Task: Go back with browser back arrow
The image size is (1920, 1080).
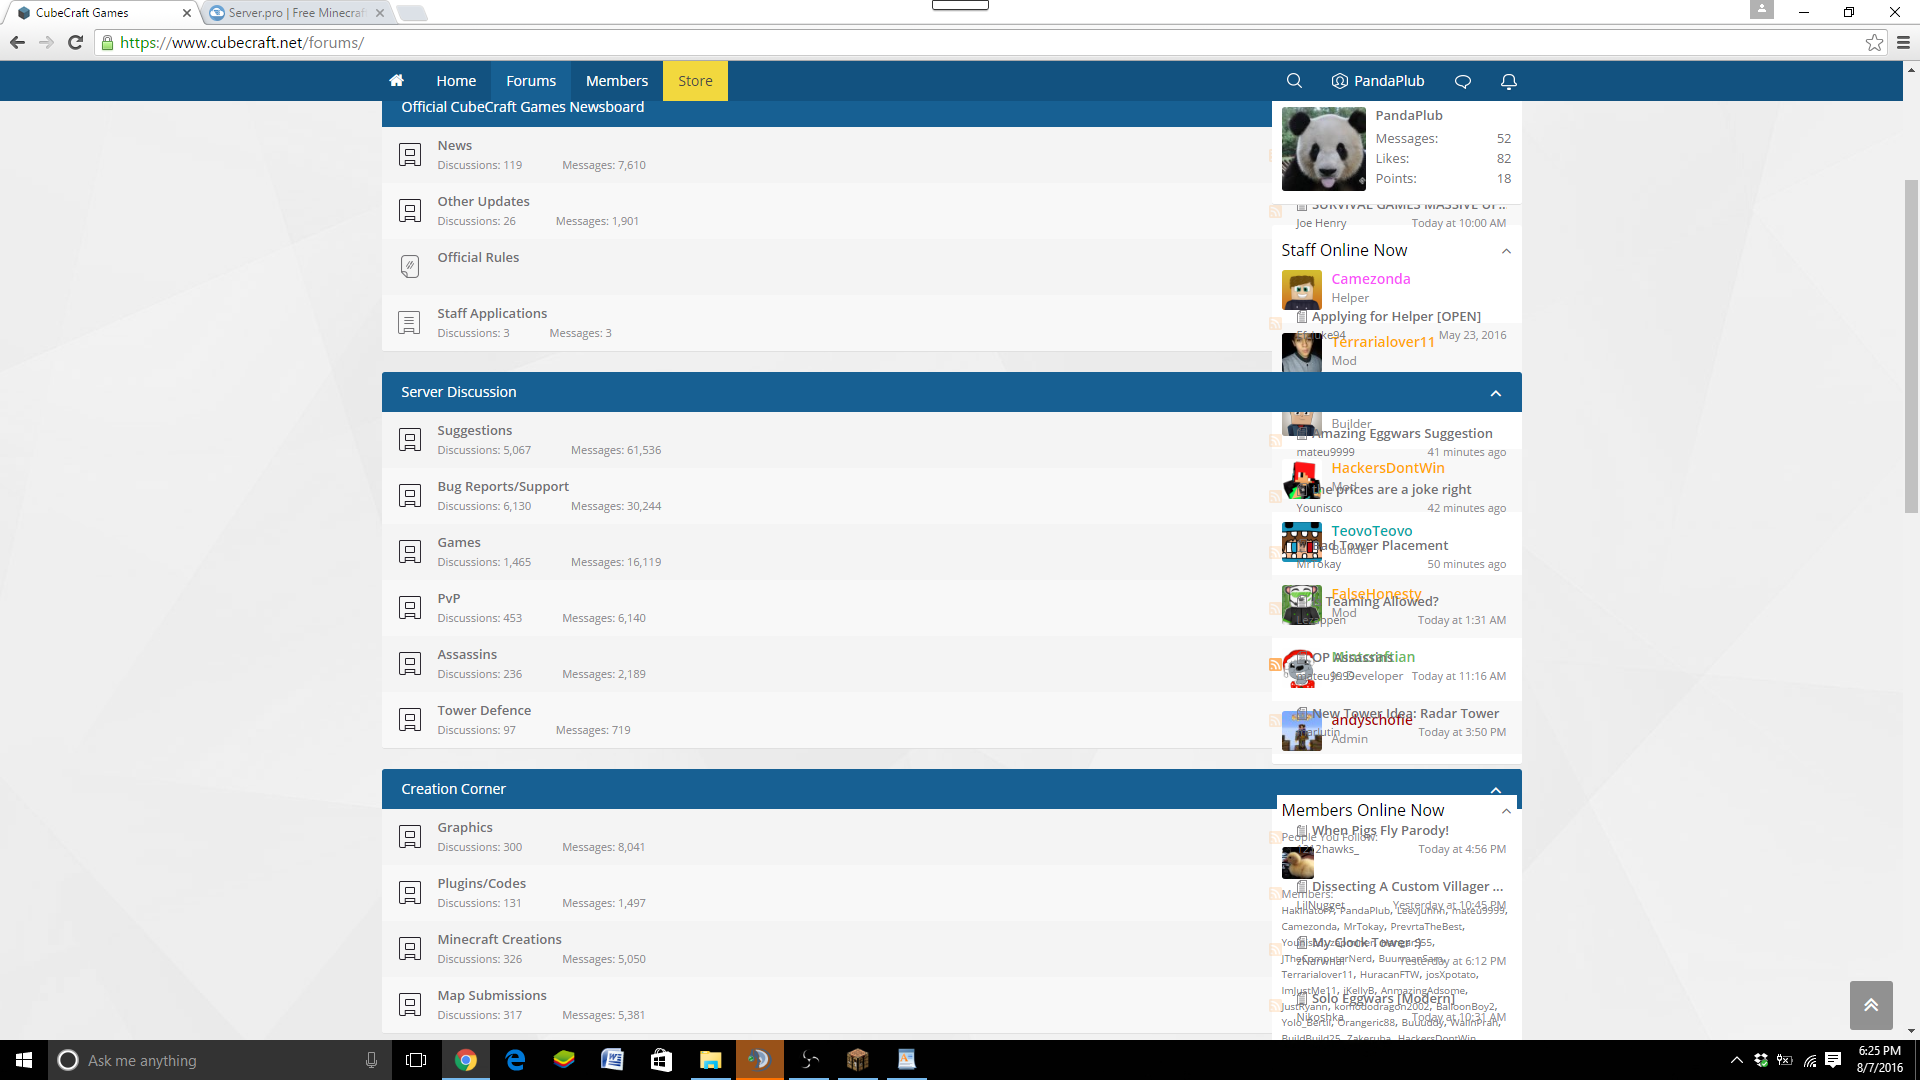Action: coord(17,42)
